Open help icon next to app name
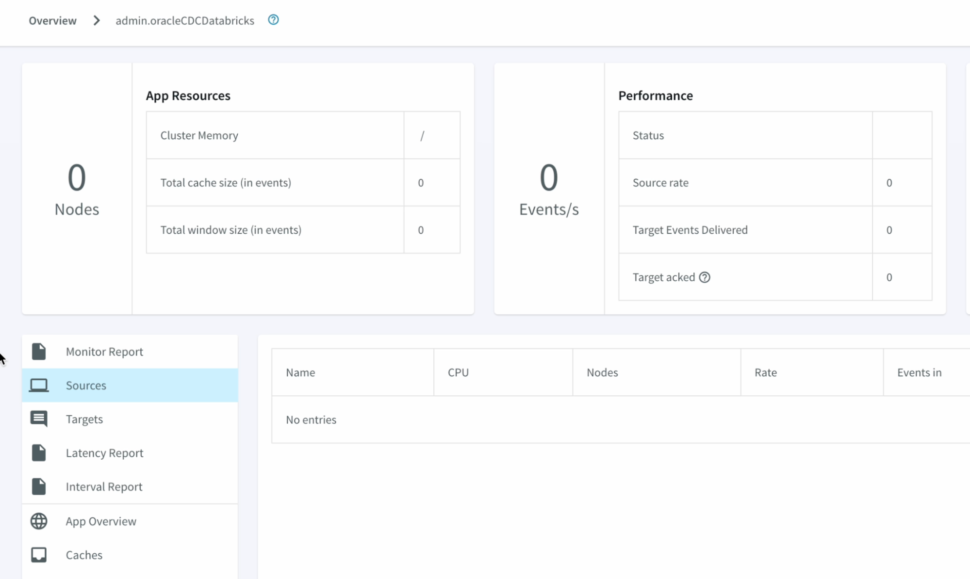Image resolution: width=970 pixels, height=579 pixels. [x=273, y=20]
